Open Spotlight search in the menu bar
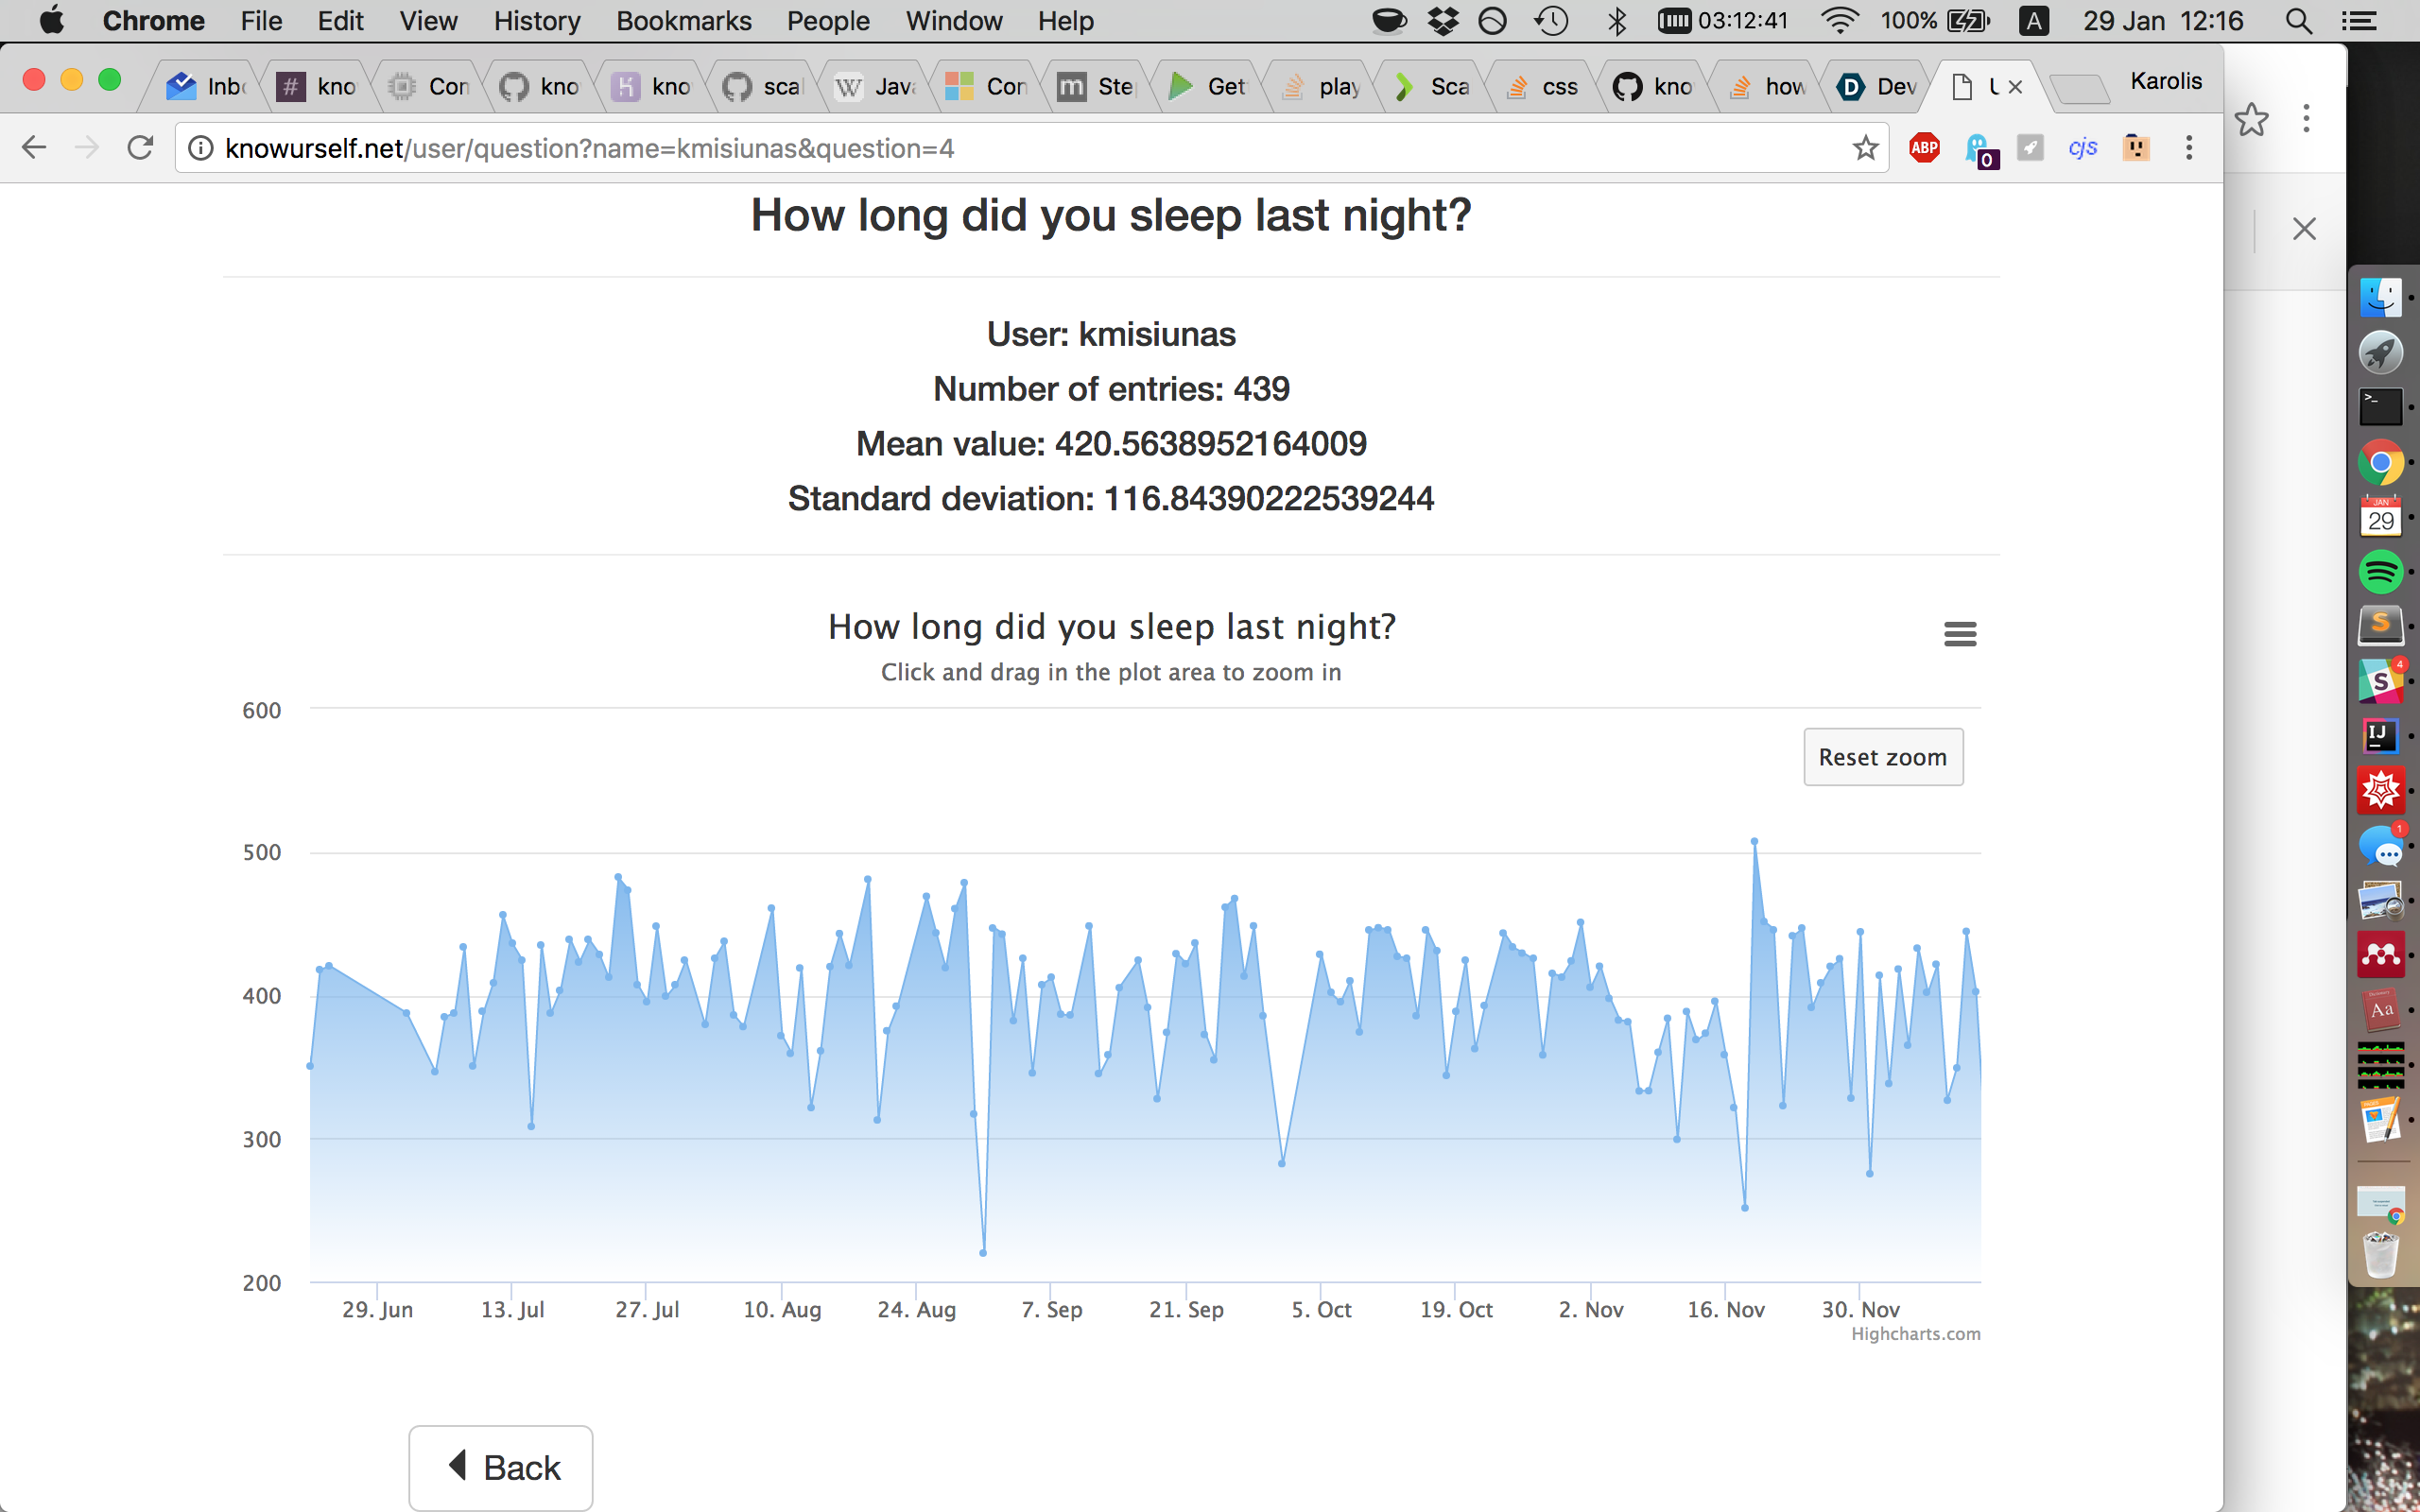The width and height of the screenshot is (2420, 1512). tap(2298, 21)
